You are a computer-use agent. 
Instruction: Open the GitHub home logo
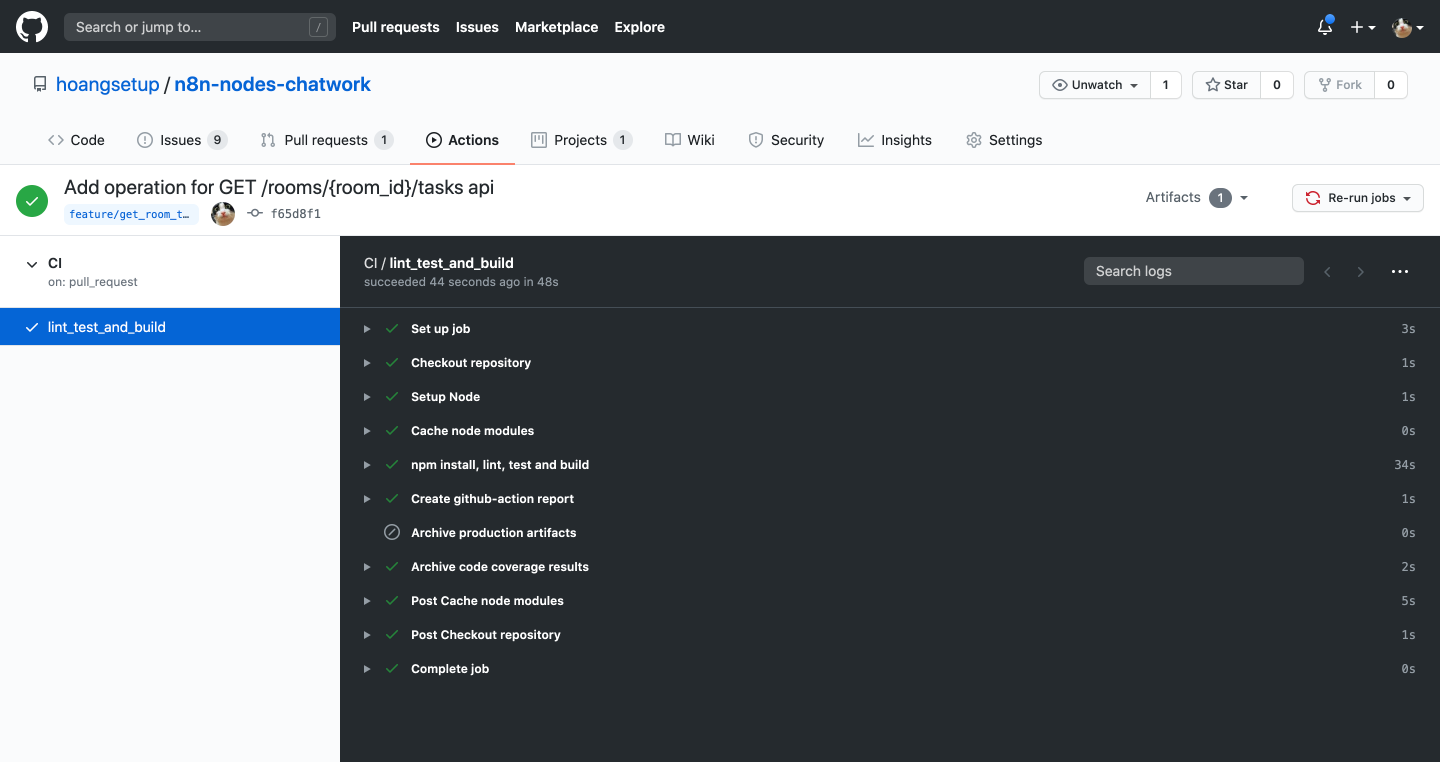click(x=32, y=27)
